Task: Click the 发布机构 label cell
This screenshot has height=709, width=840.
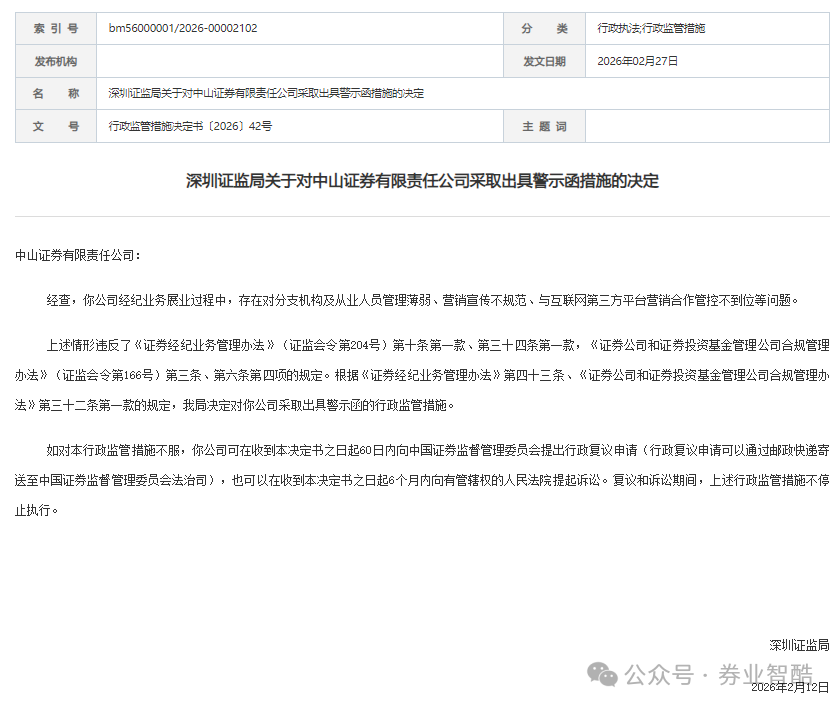Action: point(55,61)
